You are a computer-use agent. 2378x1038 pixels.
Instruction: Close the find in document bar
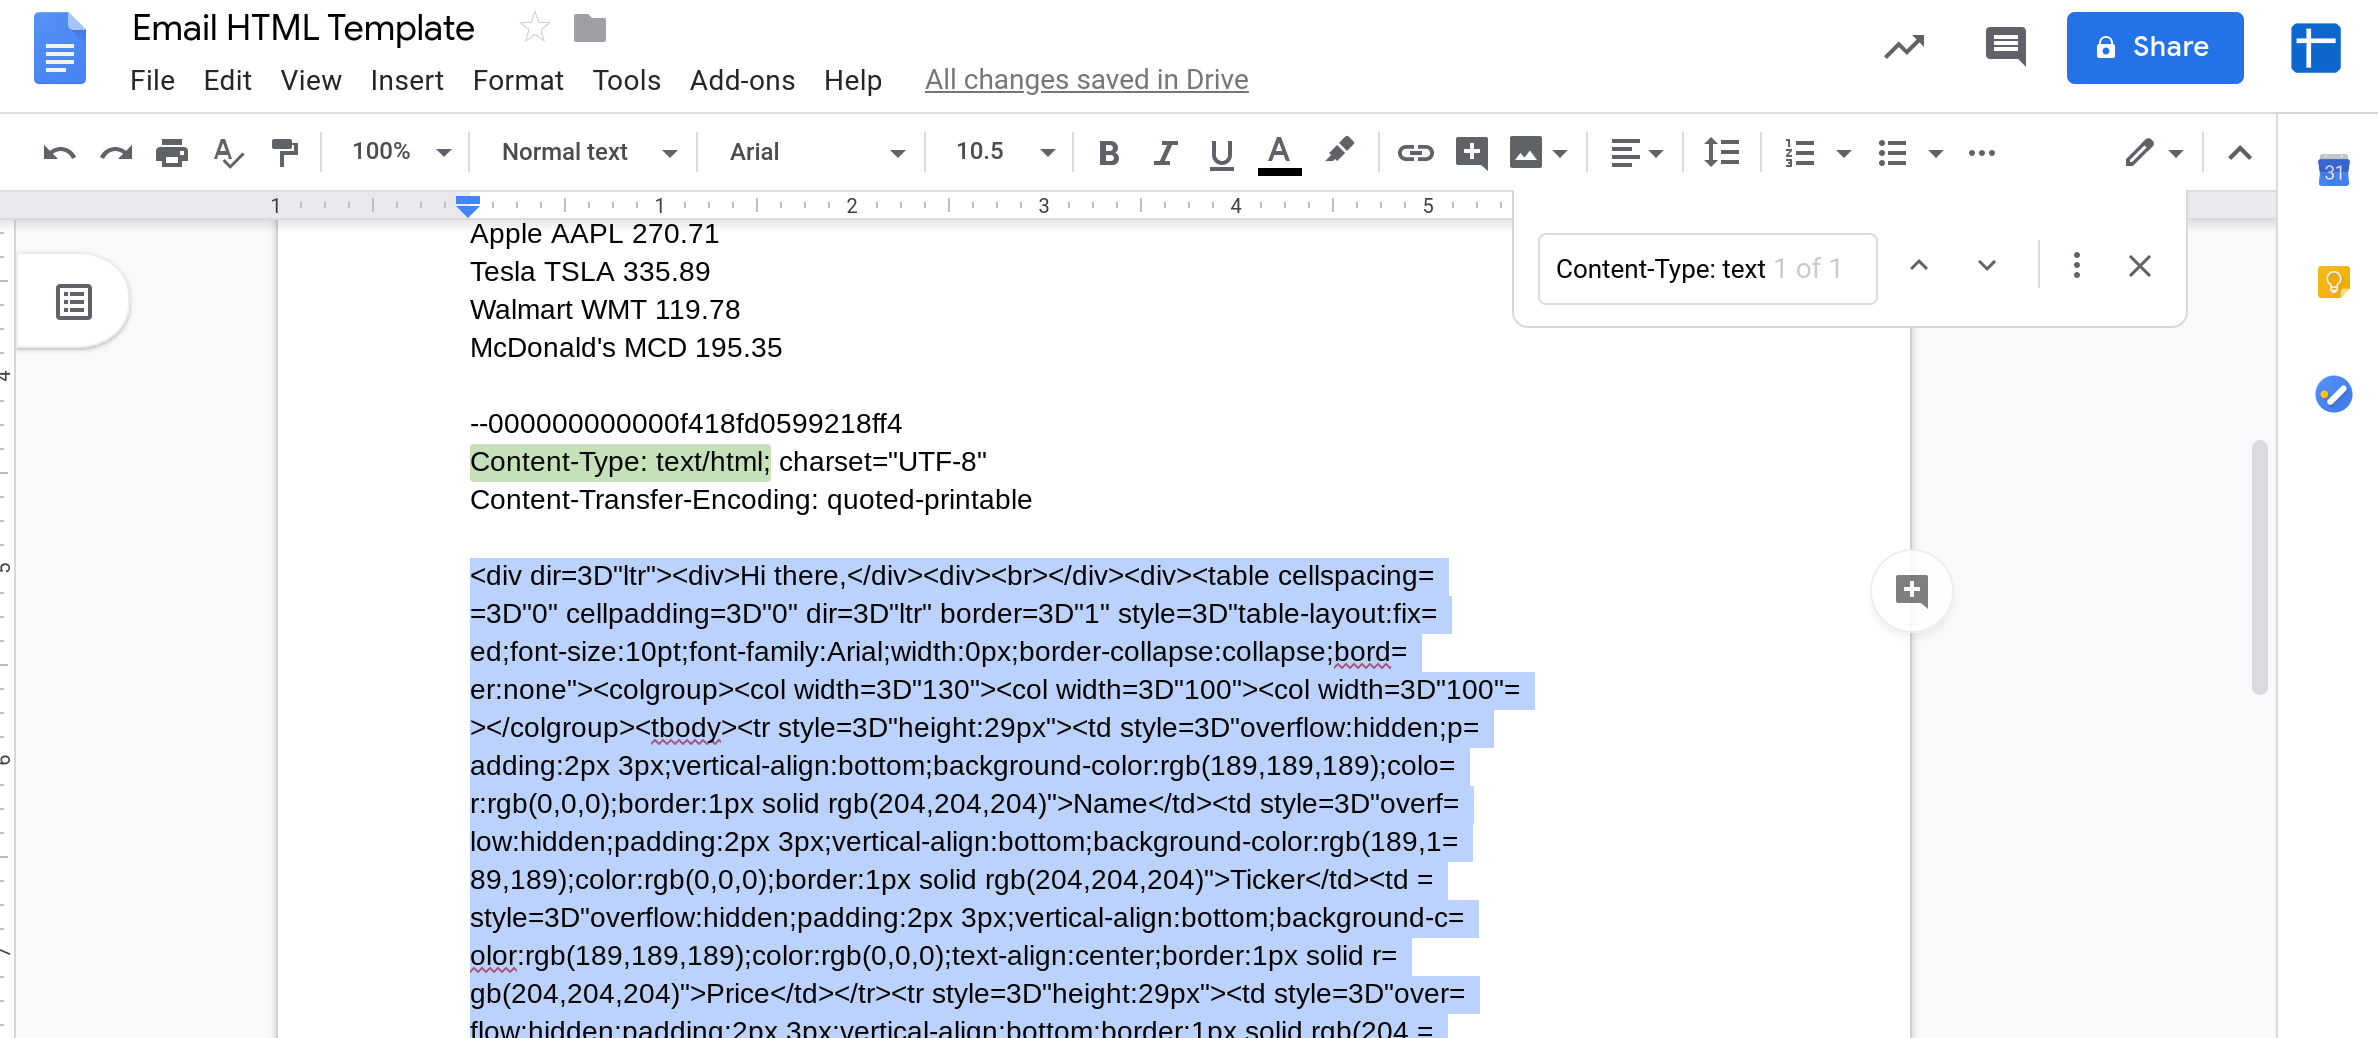click(x=2139, y=266)
